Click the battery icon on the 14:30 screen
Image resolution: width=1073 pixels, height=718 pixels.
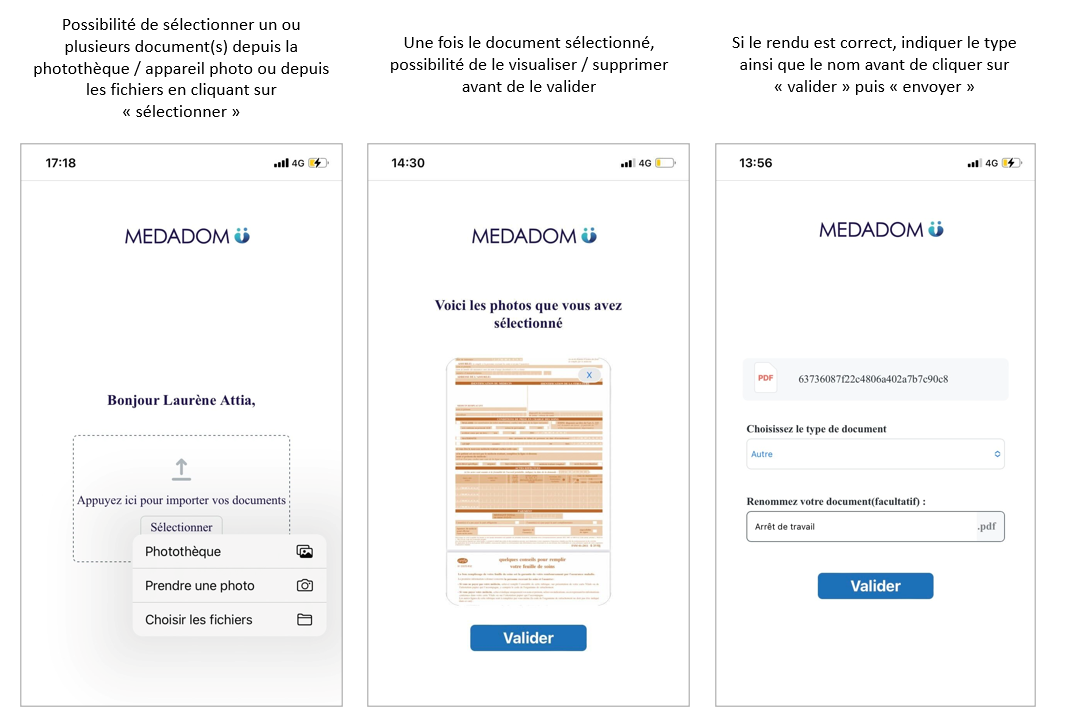coord(665,163)
